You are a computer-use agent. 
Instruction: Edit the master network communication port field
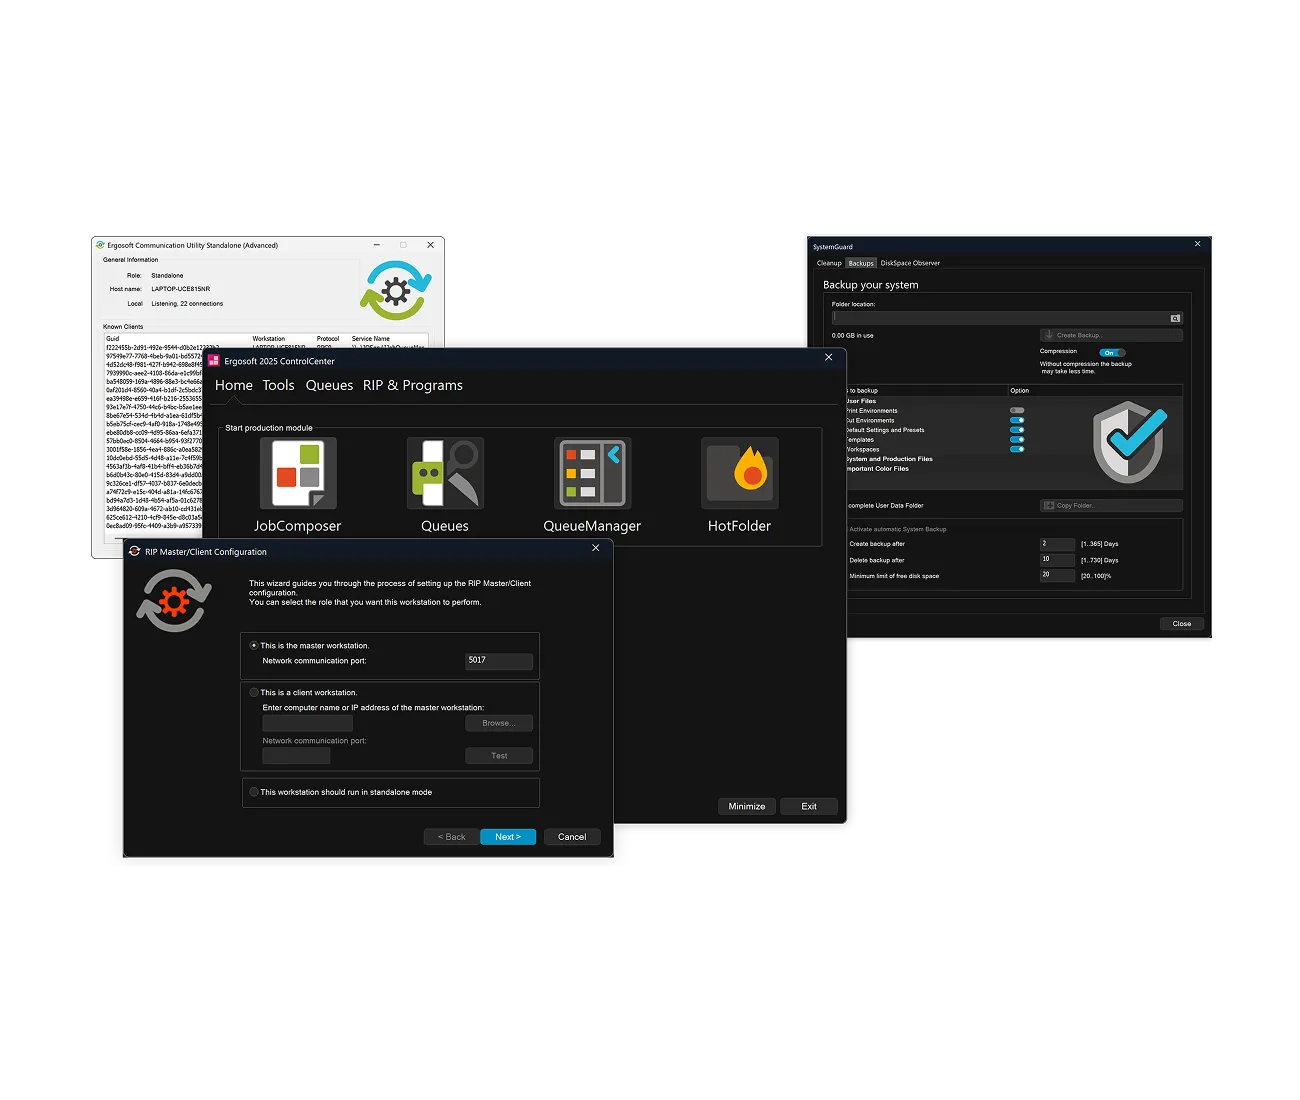(x=499, y=661)
